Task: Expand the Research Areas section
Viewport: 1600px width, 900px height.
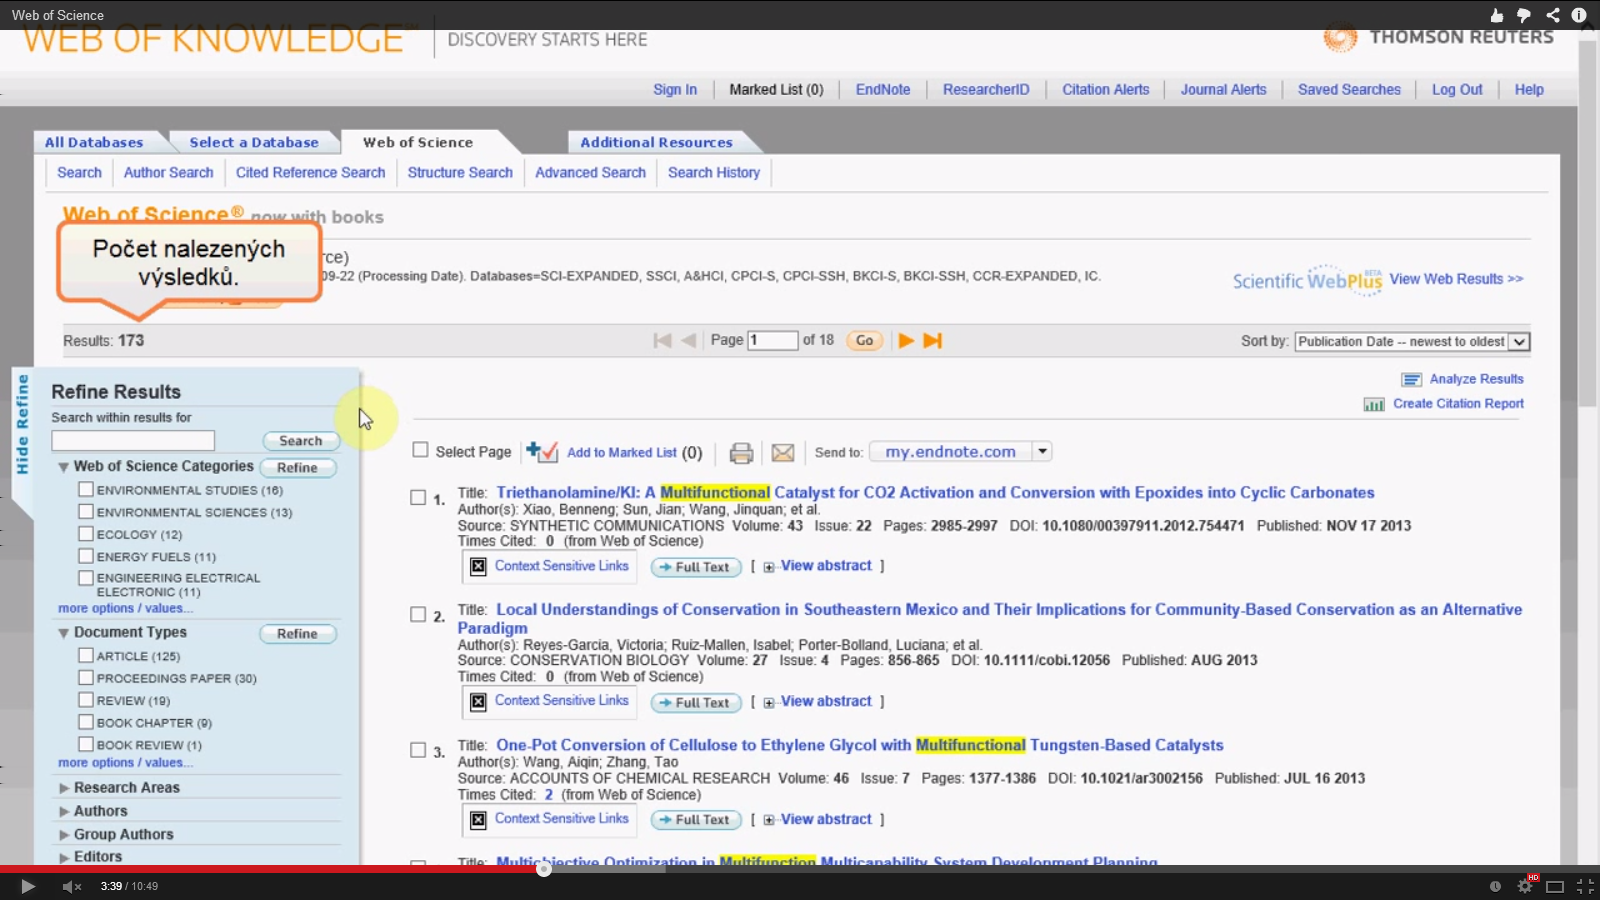Action: click(64, 788)
